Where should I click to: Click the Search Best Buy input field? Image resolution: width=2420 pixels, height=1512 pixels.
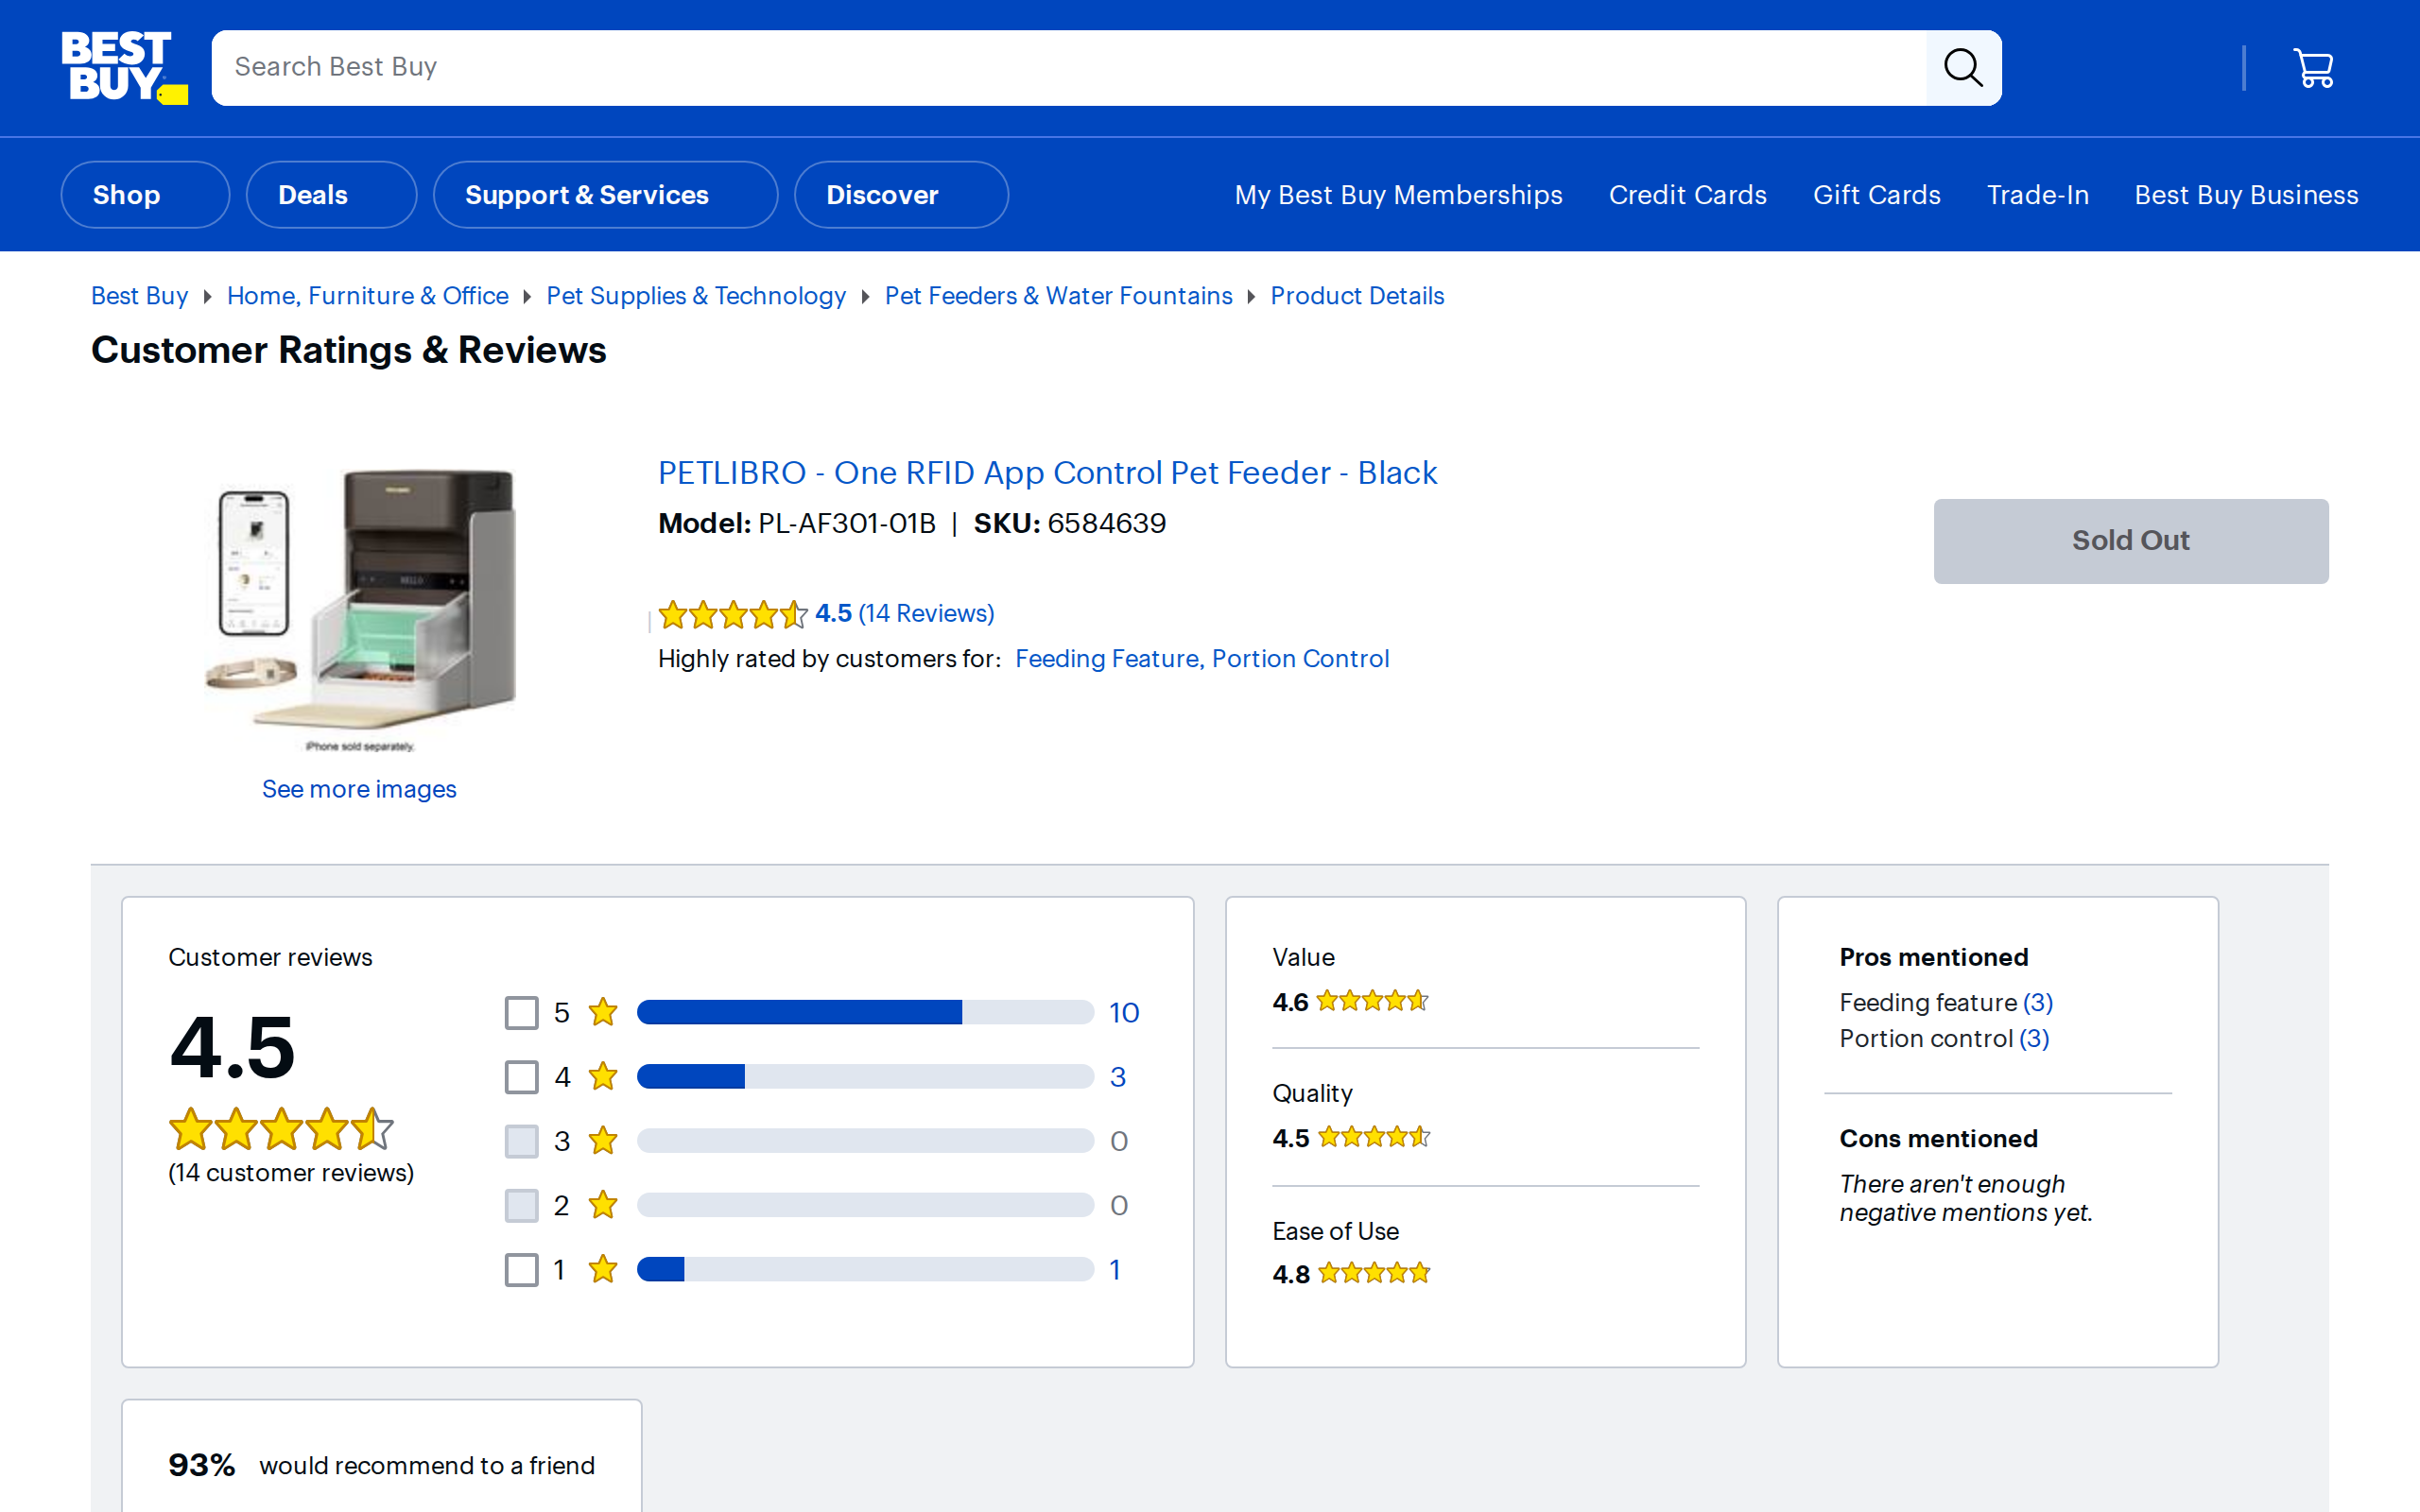tap(1069, 68)
